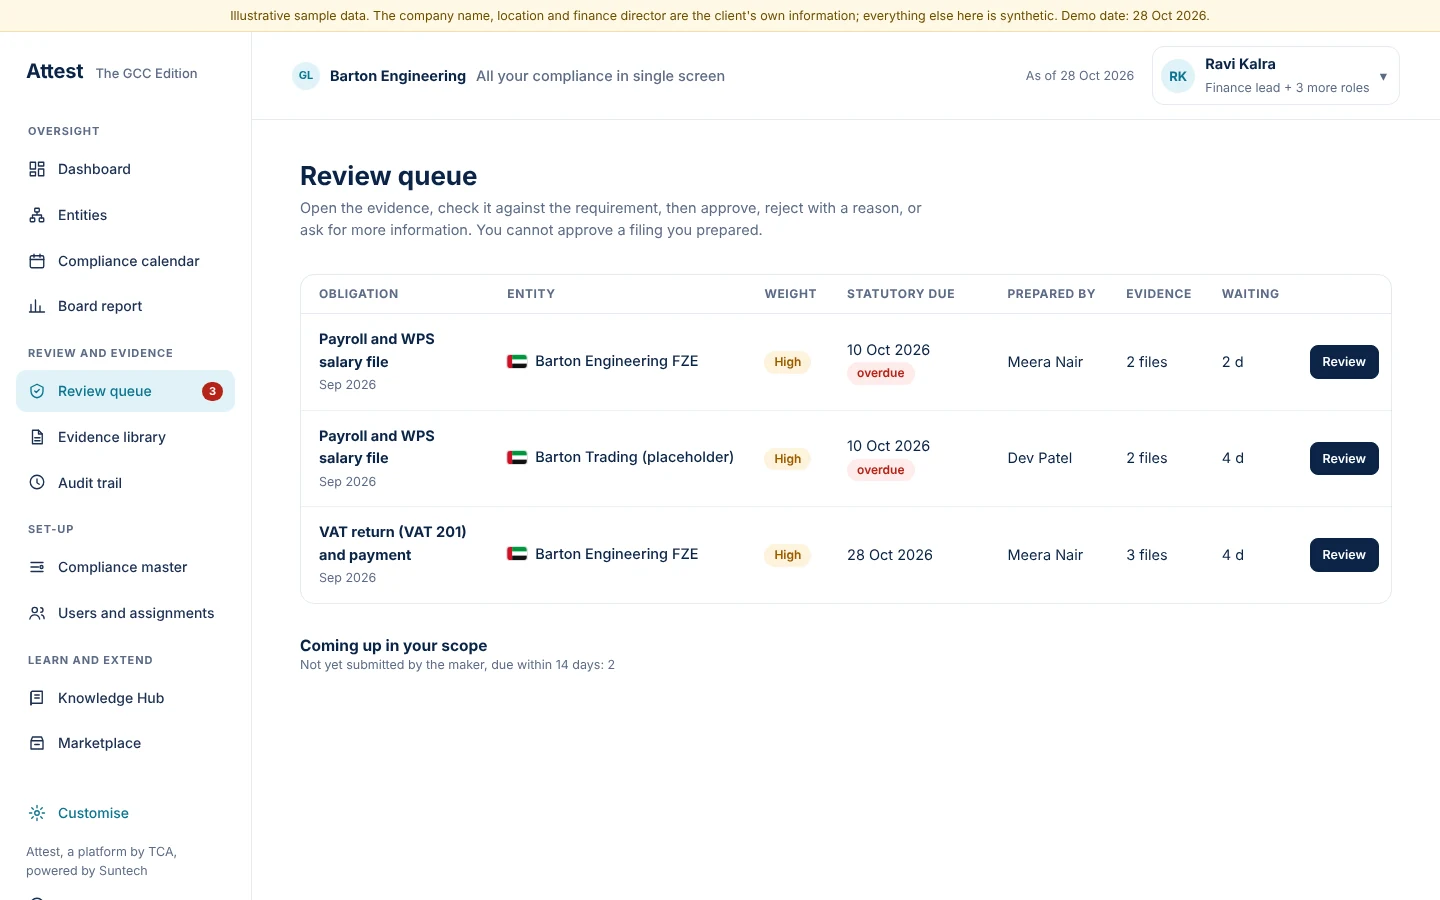Image resolution: width=1440 pixels, height=900 pixels.
Task: Expand the Ravi Kalra roles dropdown arrow
Action: pos(1383,76)
